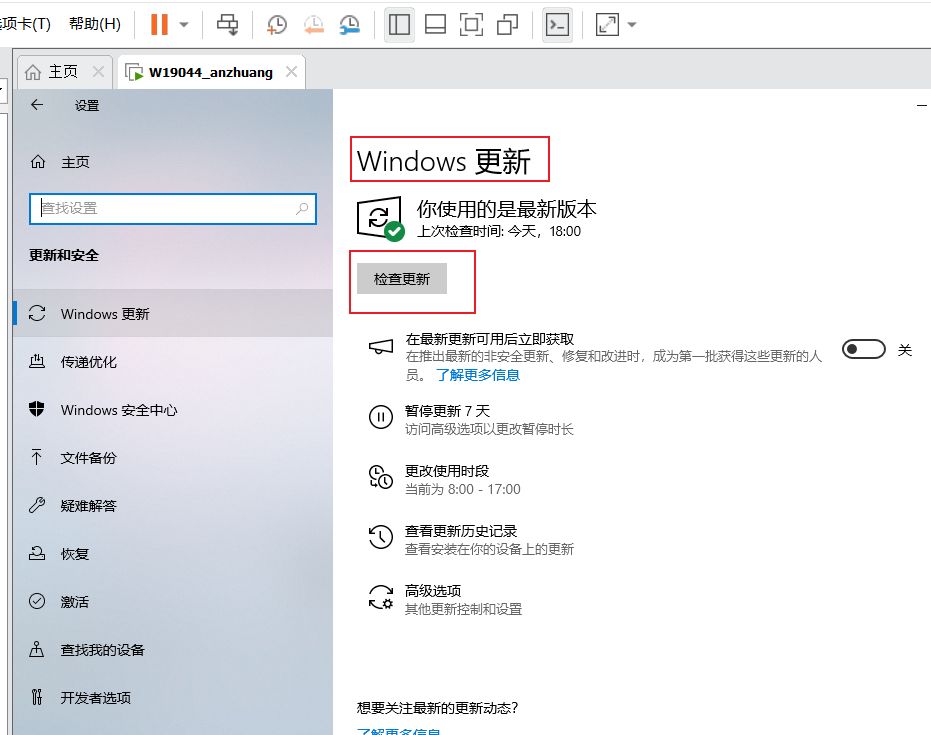Screen dimensions: 931x735
Task: Open the console view toolbar icon
Action: click(557, 25)
